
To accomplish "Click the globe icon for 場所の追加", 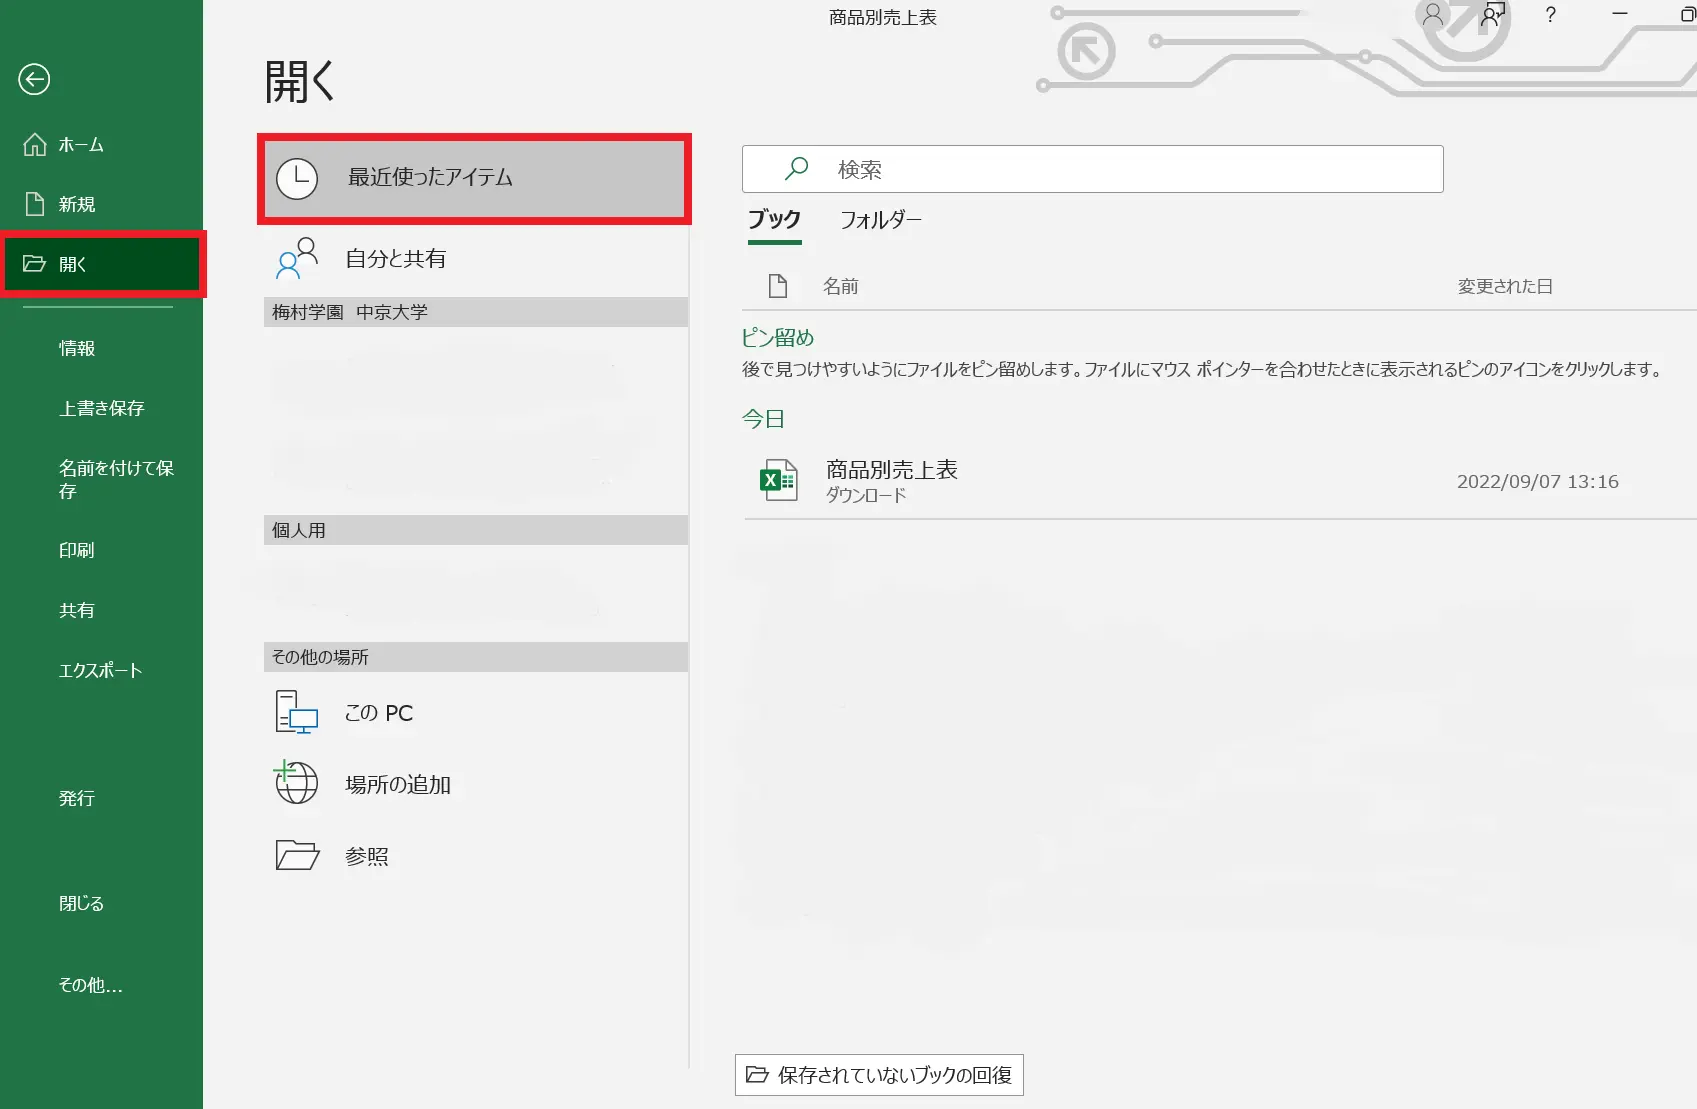I will (x=296, y=783).
